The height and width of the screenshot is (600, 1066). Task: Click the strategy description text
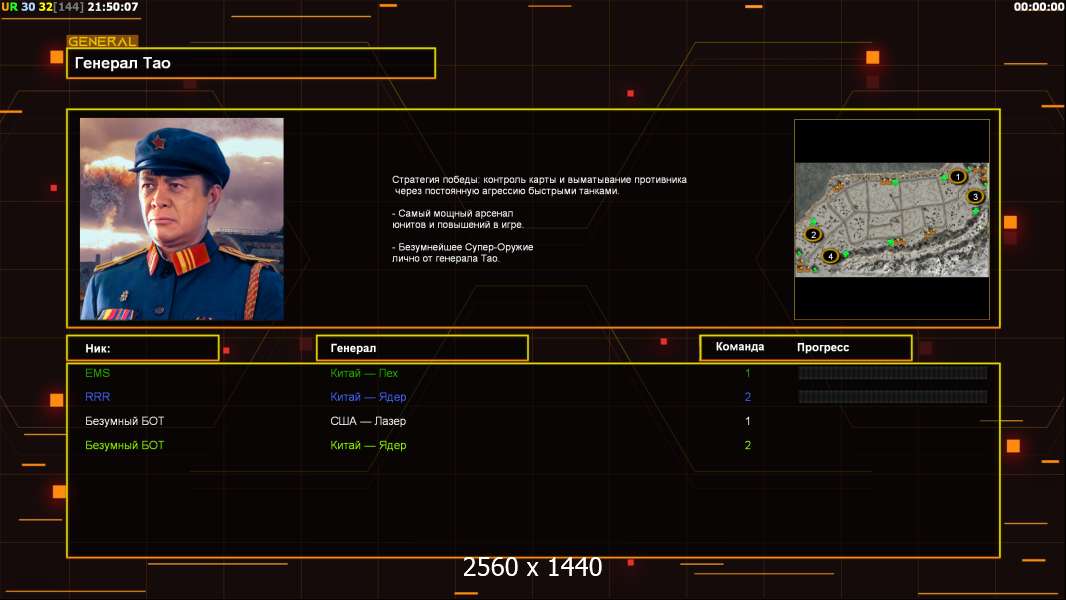pyautogui.click(x=539, y=219)
